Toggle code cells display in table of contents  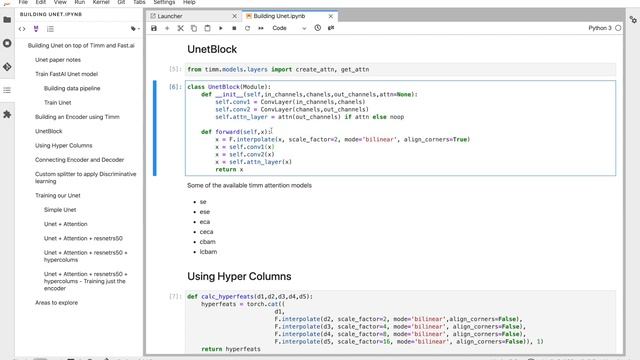coord(22,29)
